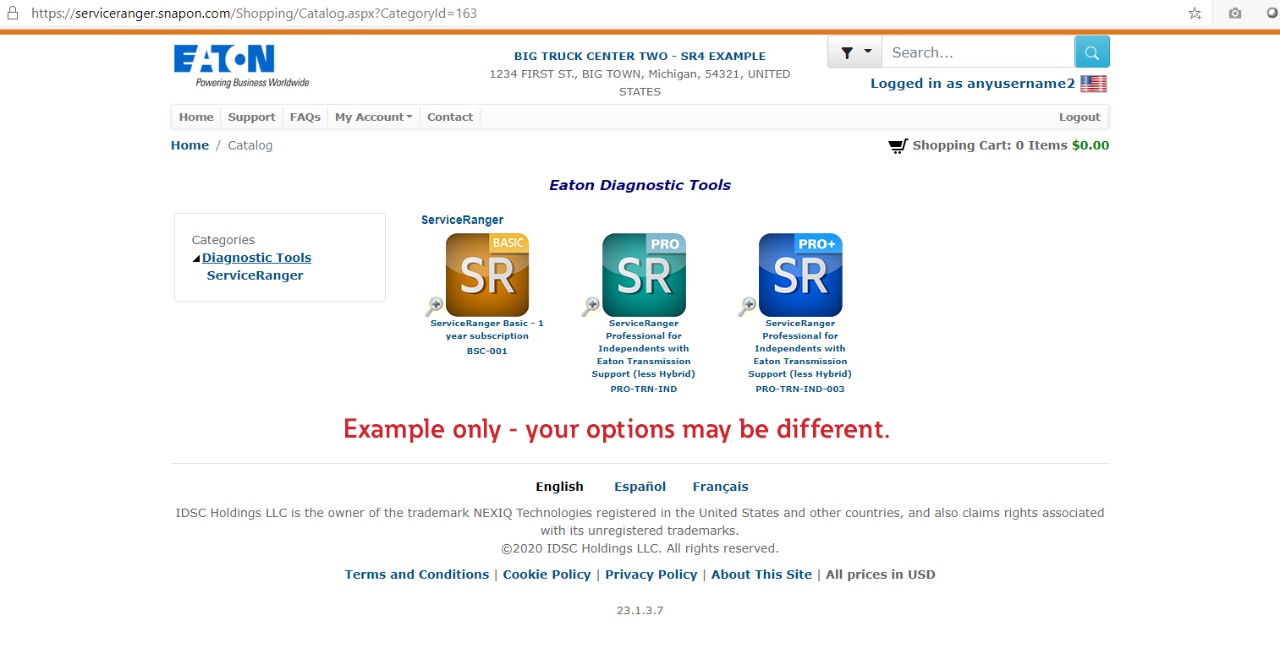Open the Privacy Policy link
Image resolution: width=1280 pixels, height=659 pixels.
pyautogui.click(x=651, y=575)
